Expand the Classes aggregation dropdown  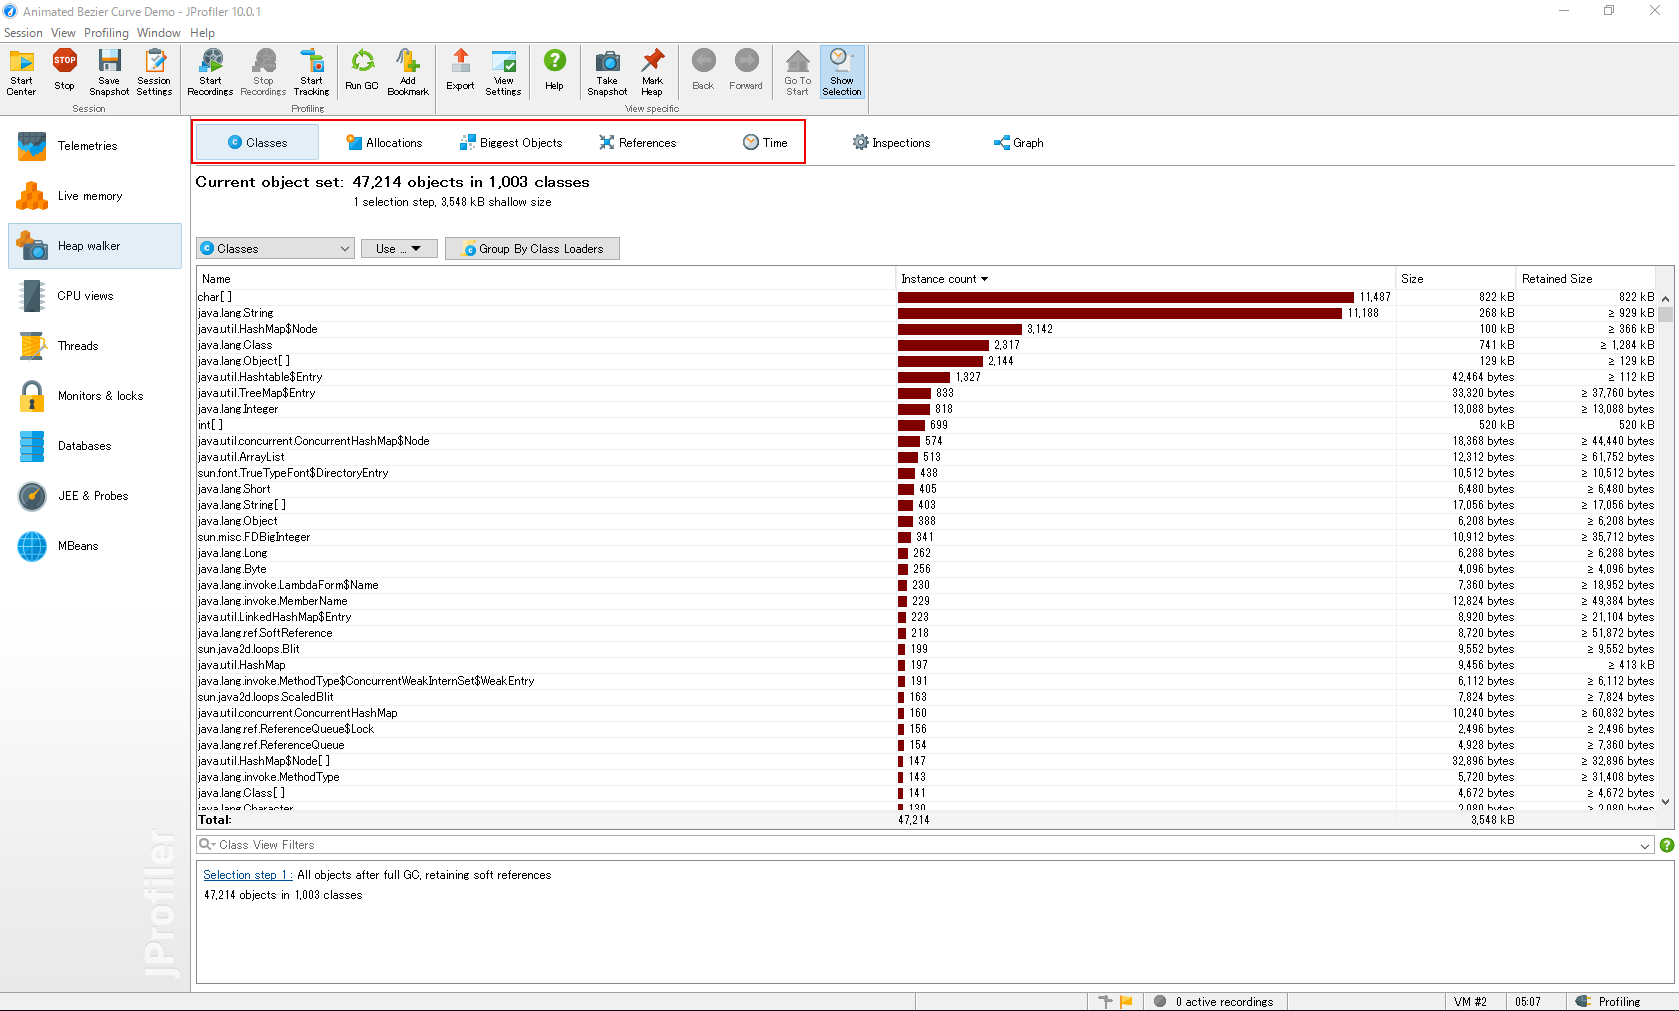pos(275,249)
